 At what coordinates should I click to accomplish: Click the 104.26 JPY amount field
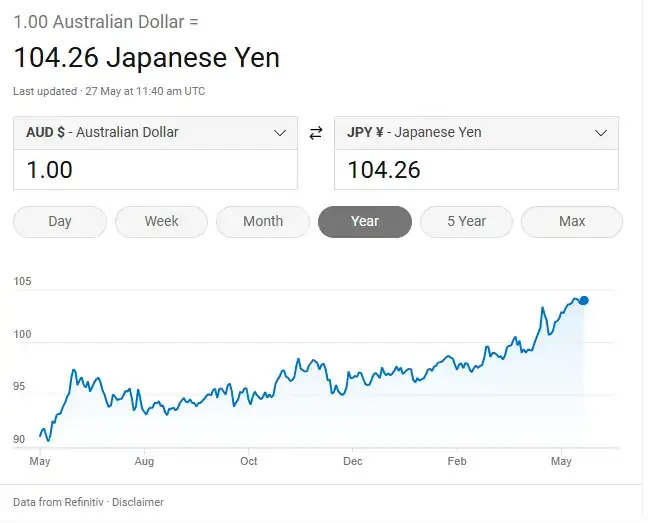[x=476, y=170]
